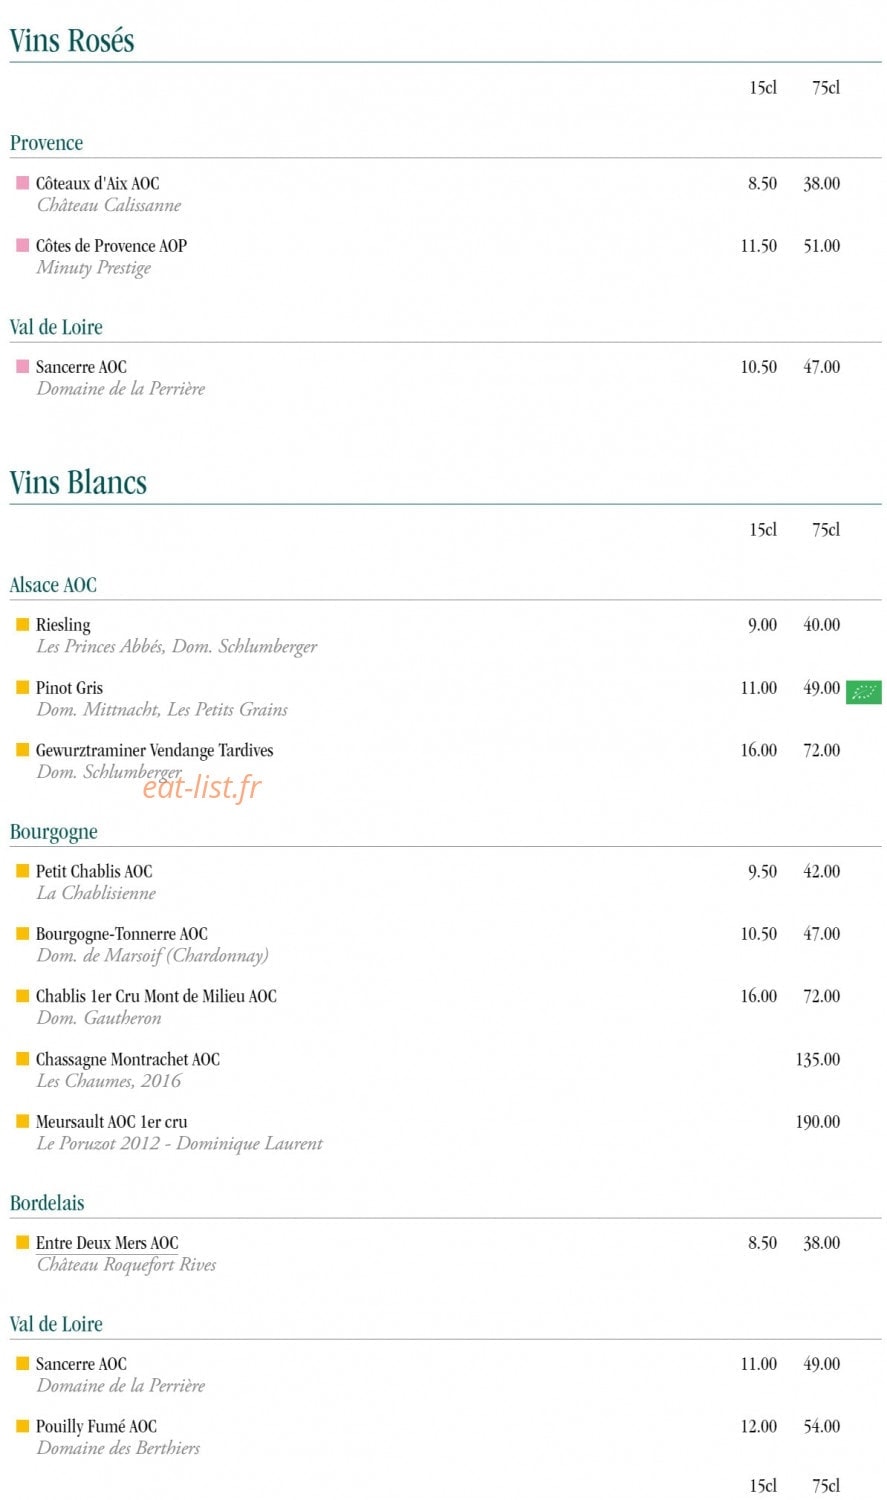Click the 15cl column header under Vins Blancs
This screenshot has width=887, height=1500.
[763, 529]
